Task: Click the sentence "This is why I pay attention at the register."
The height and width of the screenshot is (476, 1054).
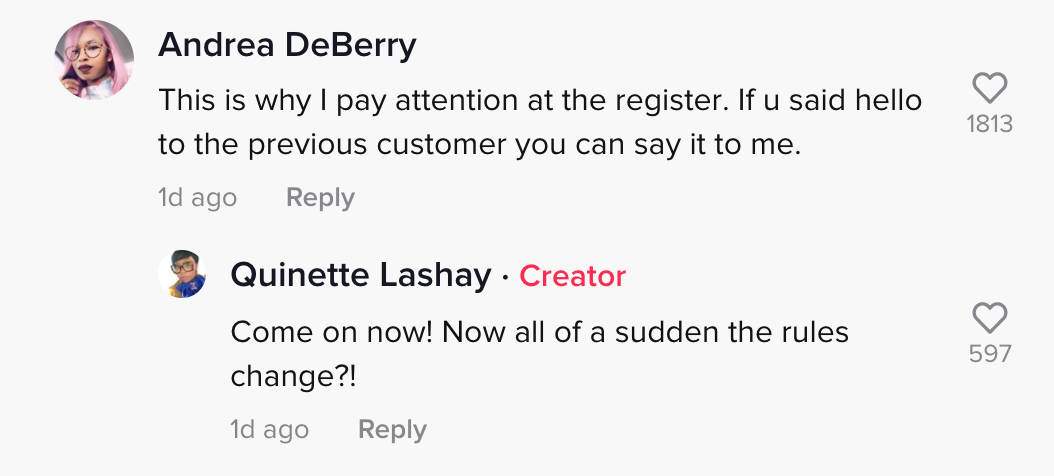Action: tap(443, 101)
